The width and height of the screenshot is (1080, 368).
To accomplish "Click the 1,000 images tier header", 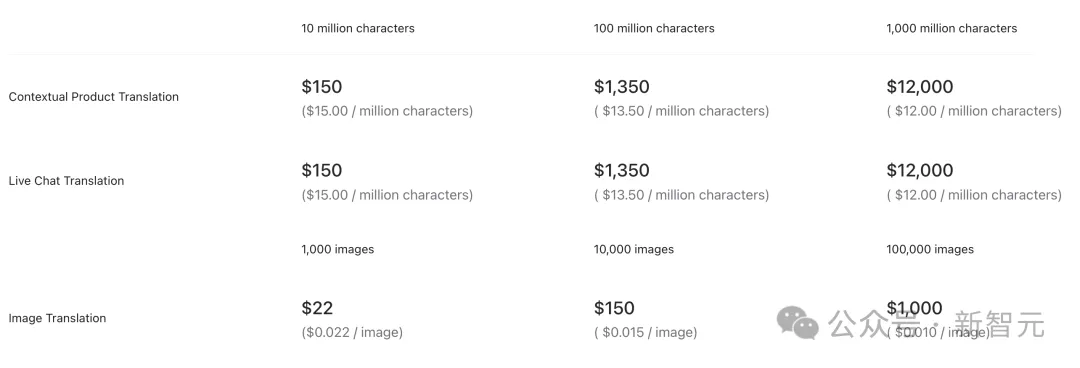I will 338,249.
